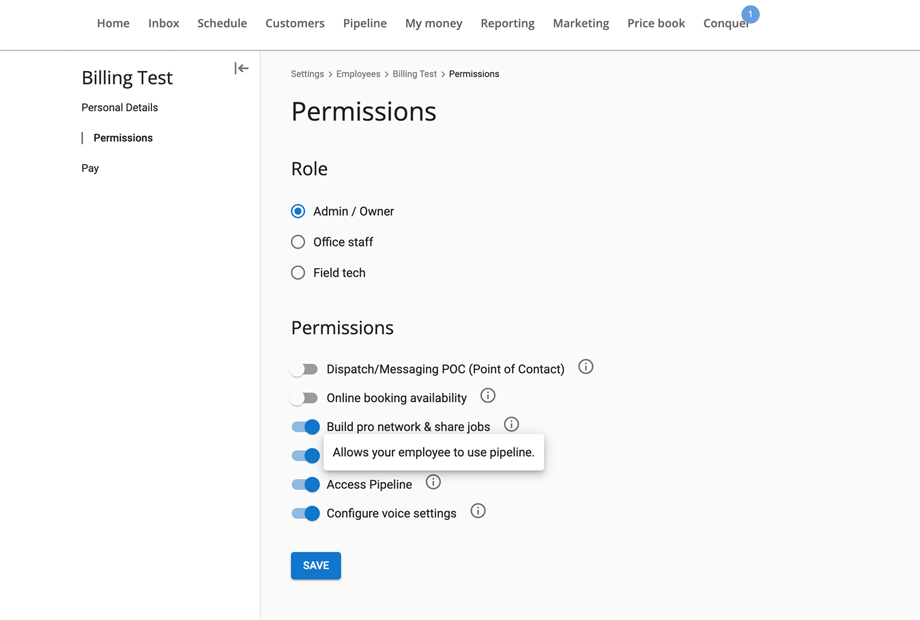The width and height of the screenshot is (920, 620).
Task: Select the Office staff role
Action: tap(298, 242)
